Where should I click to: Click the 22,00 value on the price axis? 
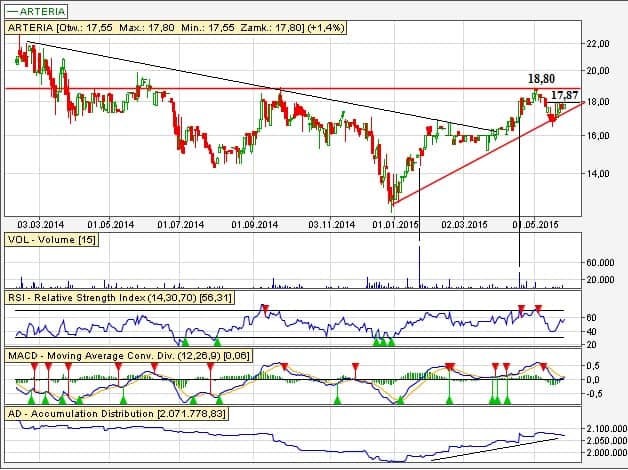[597, 43]
